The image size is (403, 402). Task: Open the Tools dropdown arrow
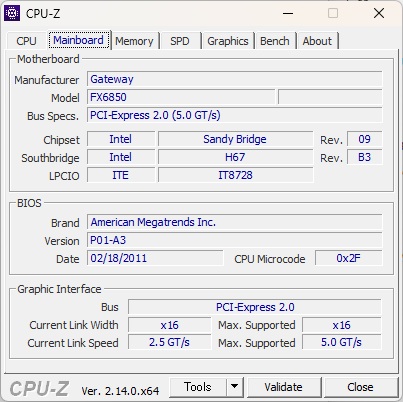click(234, 387)
